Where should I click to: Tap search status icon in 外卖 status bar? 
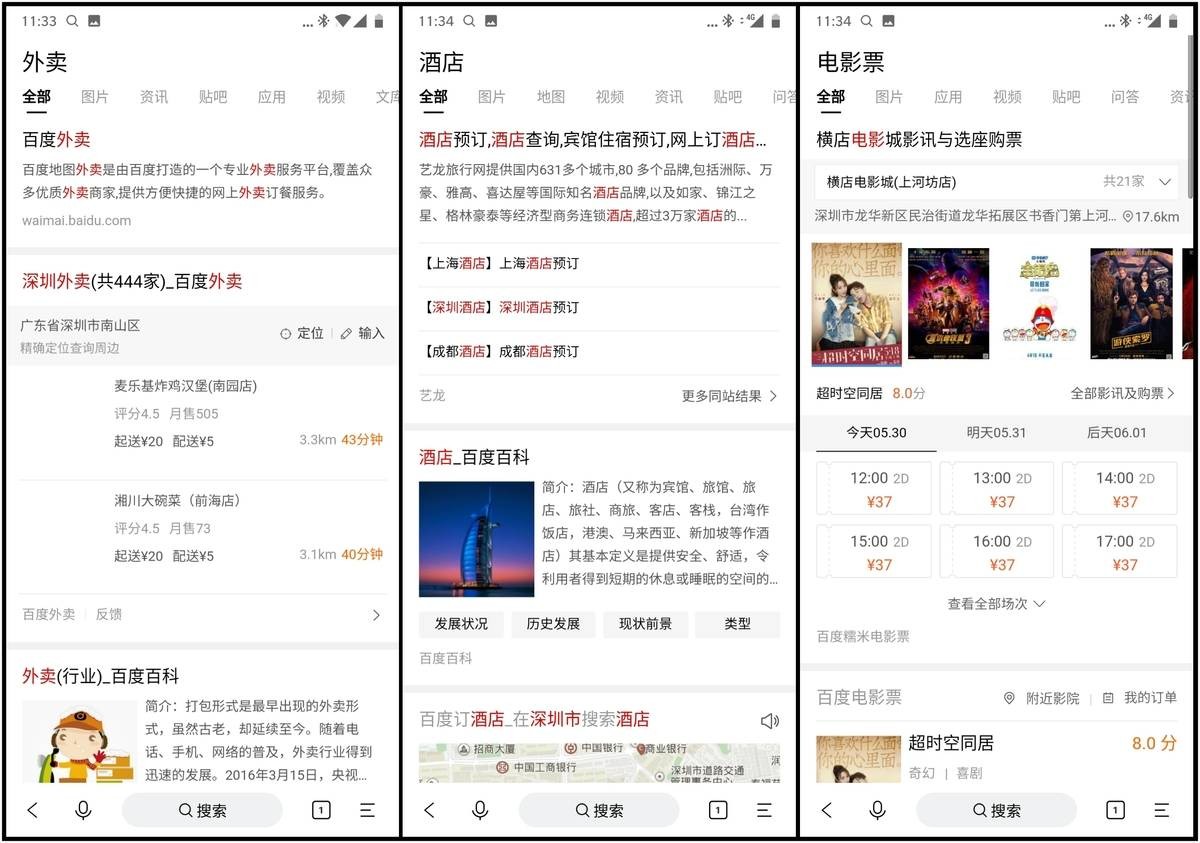(x=71, y=20)
